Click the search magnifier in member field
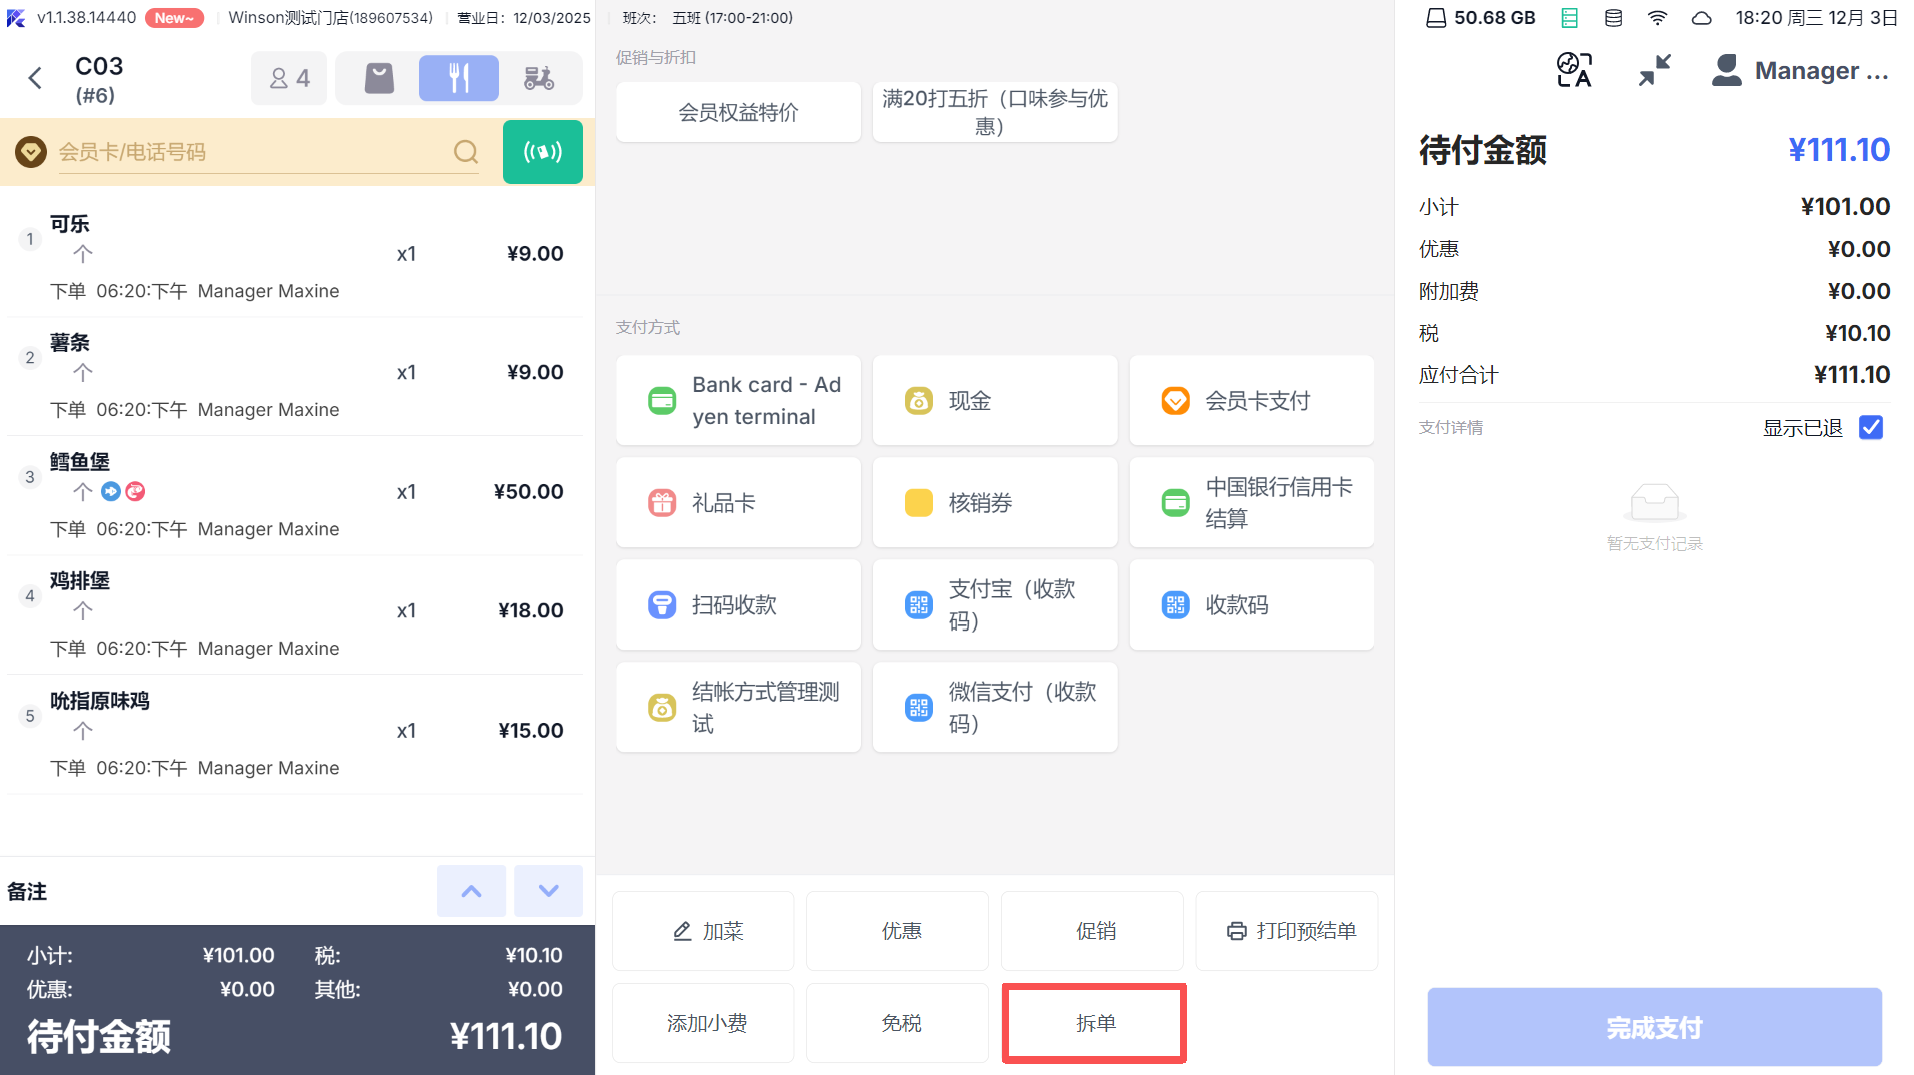The image size is (1914, 1075). pos(465,152)
